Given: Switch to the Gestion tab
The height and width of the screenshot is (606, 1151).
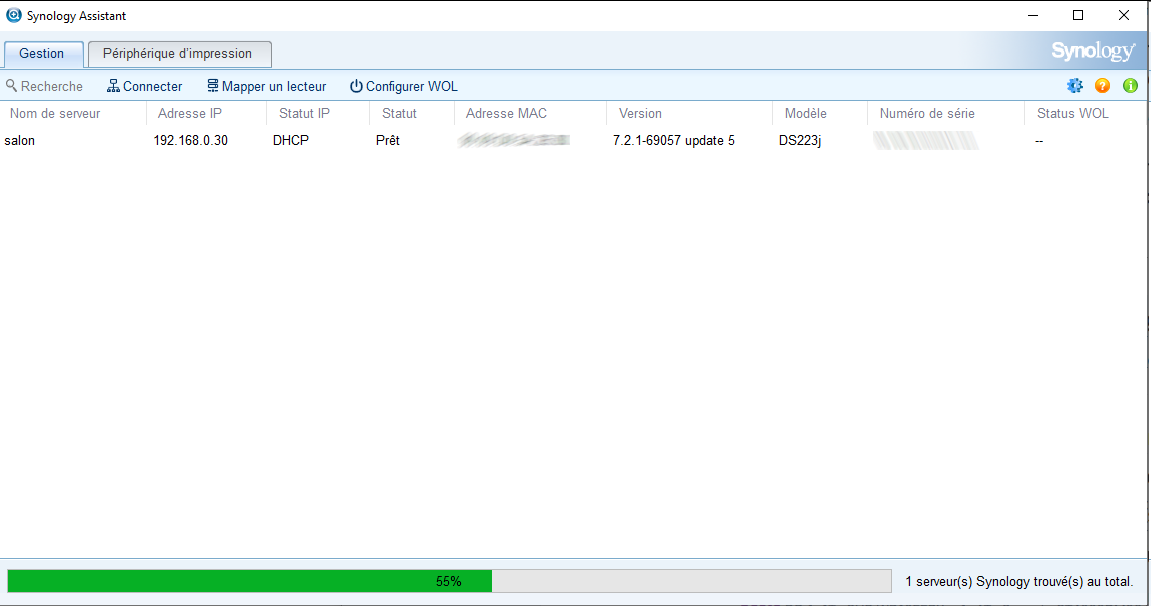Looking at the screenshot, I should click(43, 54).
